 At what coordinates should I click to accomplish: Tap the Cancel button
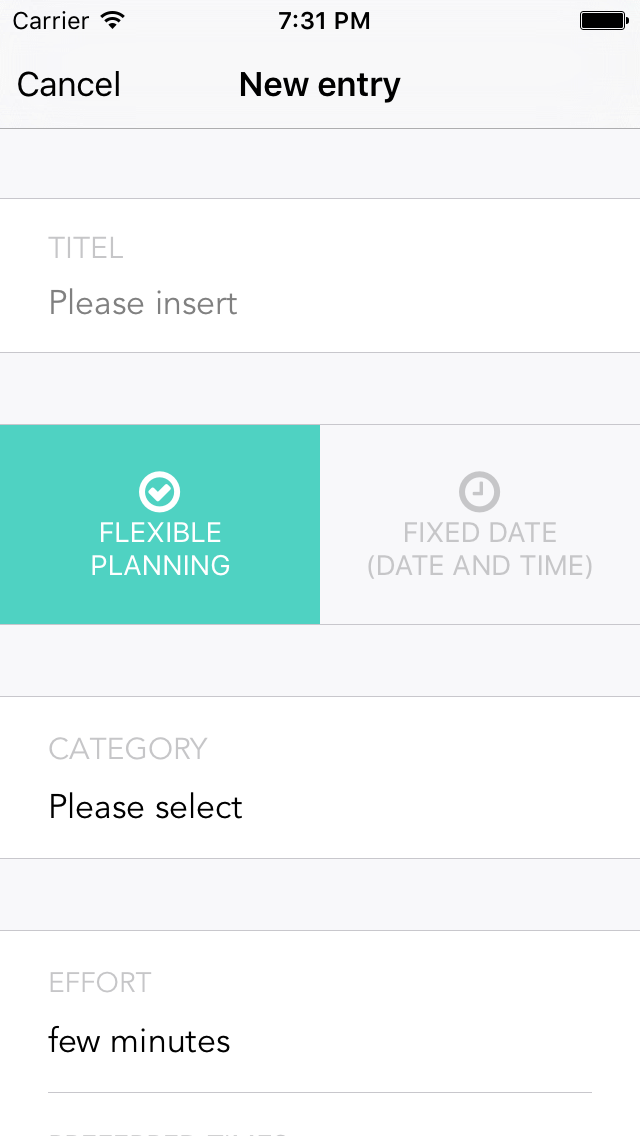(x=69, y=85)
